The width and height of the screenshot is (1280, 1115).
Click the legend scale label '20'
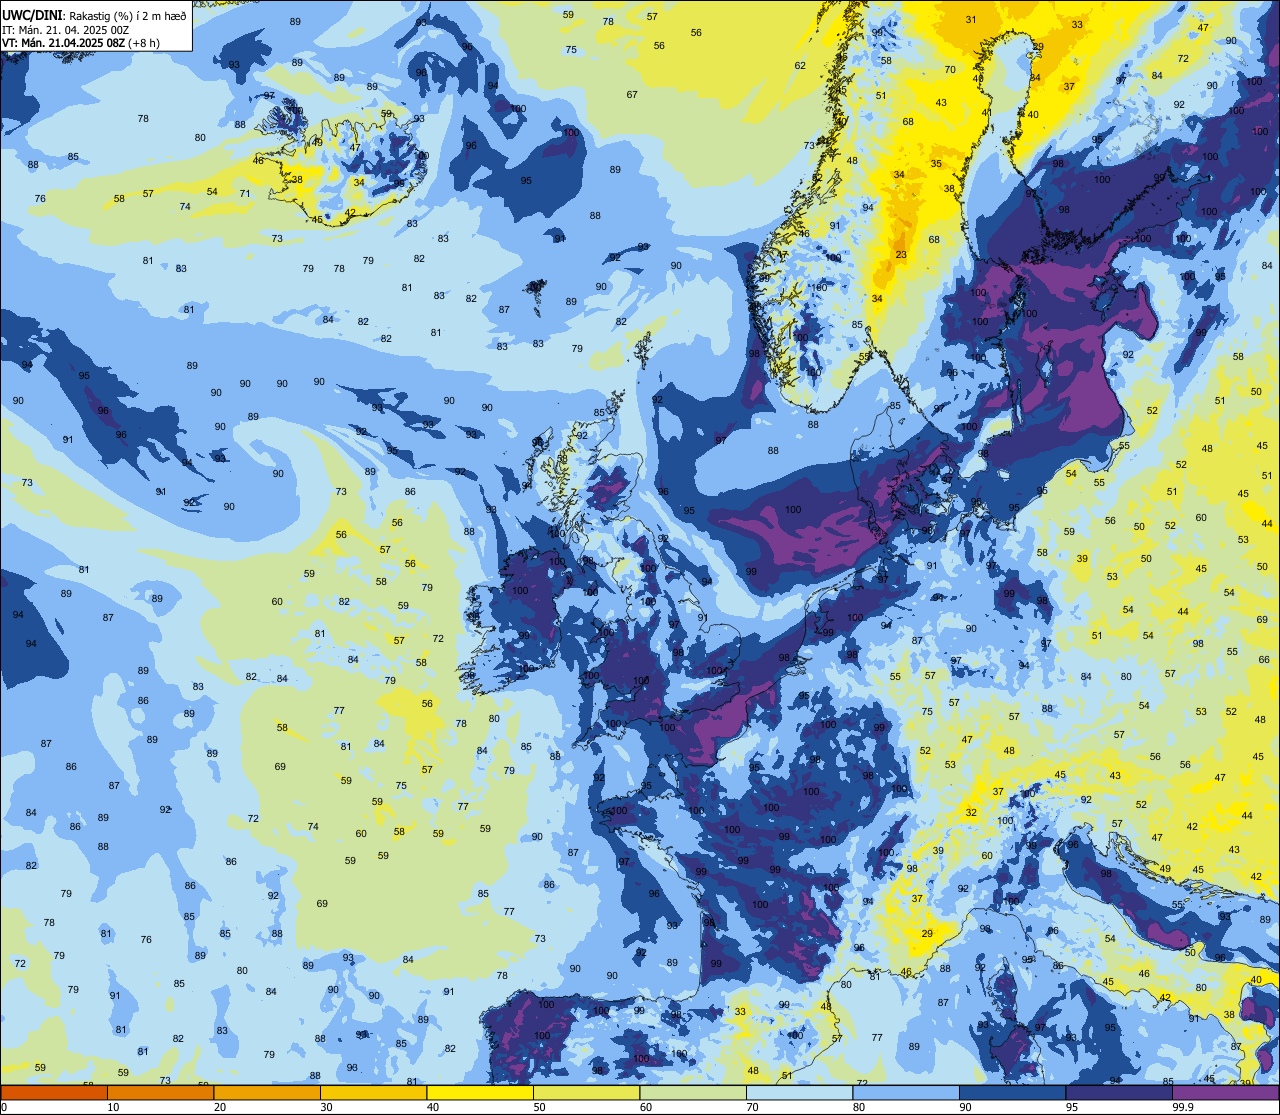[220, 1107]
